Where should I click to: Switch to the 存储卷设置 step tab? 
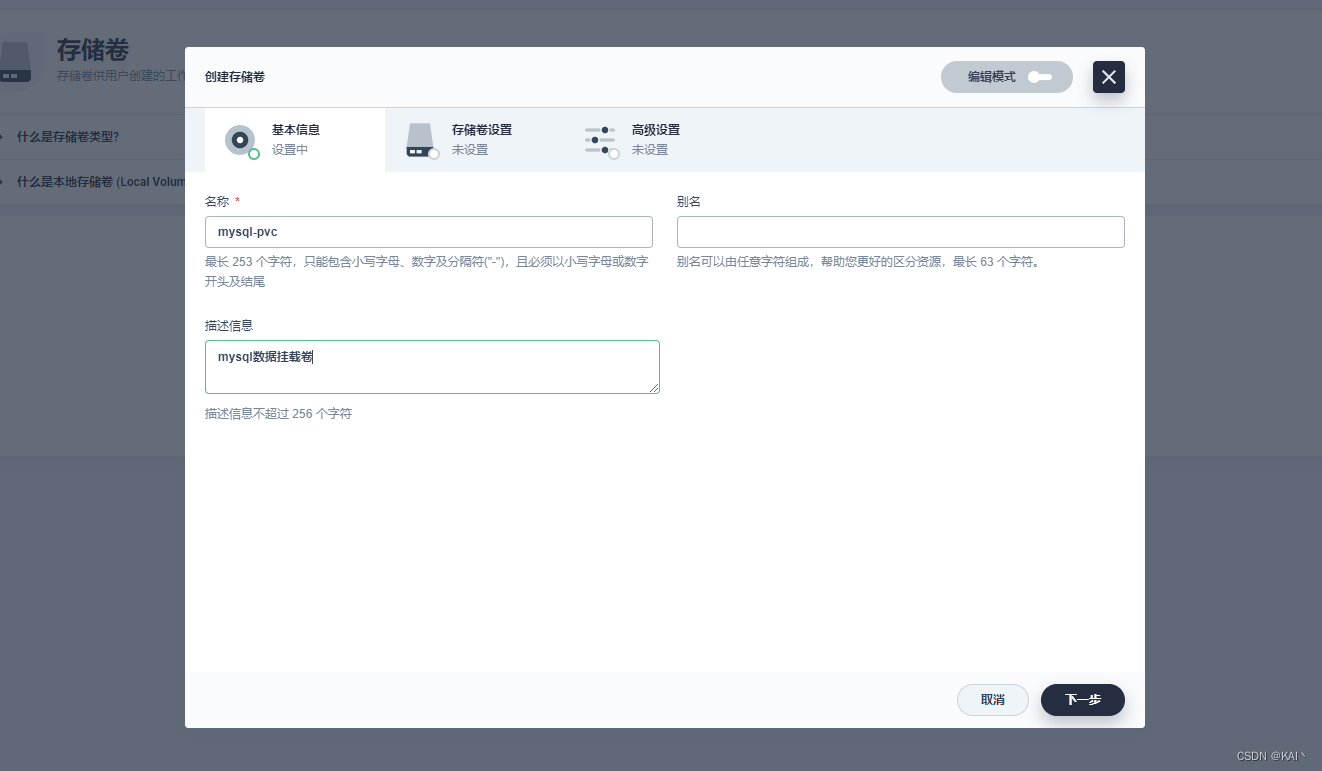point(475,140)
